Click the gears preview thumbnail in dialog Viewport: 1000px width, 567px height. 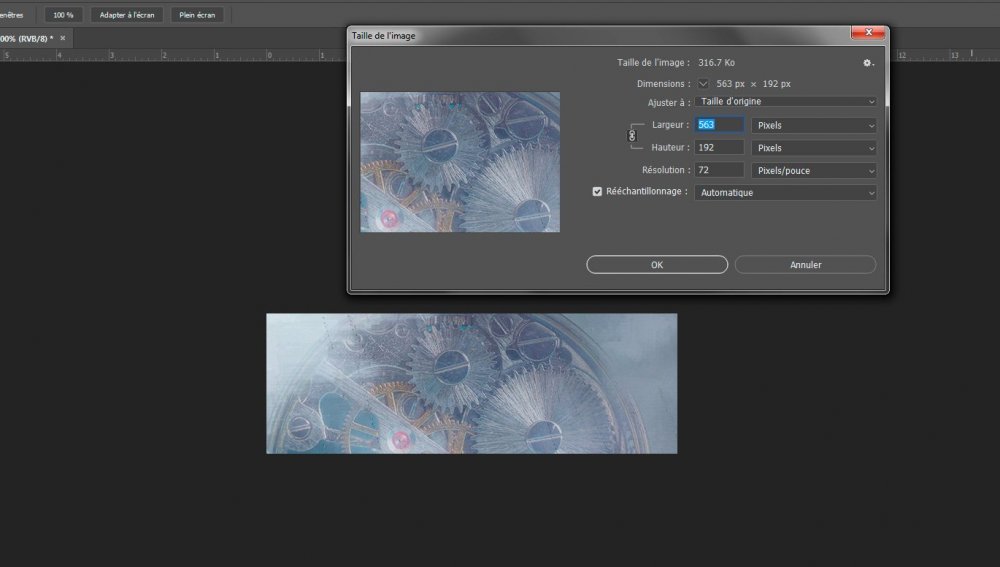(460, 162)
